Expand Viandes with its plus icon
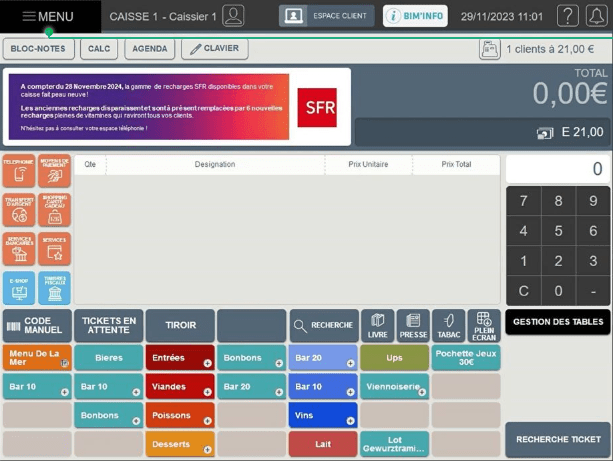Screen dimensions: 613x463 [208, 392]
